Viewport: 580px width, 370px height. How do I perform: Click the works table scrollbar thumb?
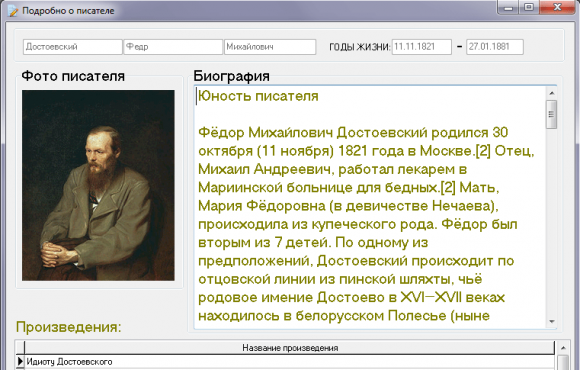pos(563,363)
